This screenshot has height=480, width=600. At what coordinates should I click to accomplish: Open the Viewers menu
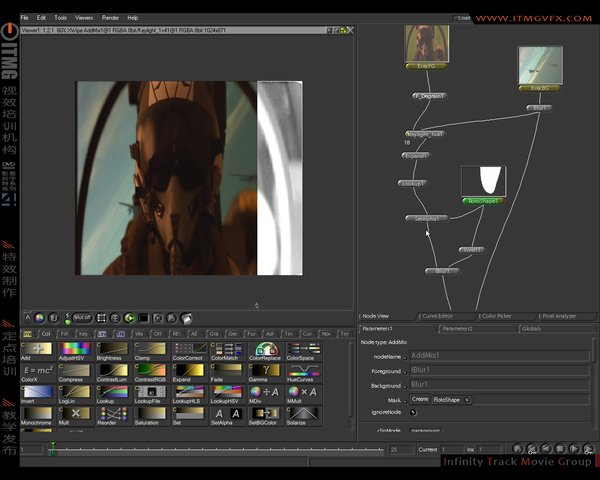[84, 18]
